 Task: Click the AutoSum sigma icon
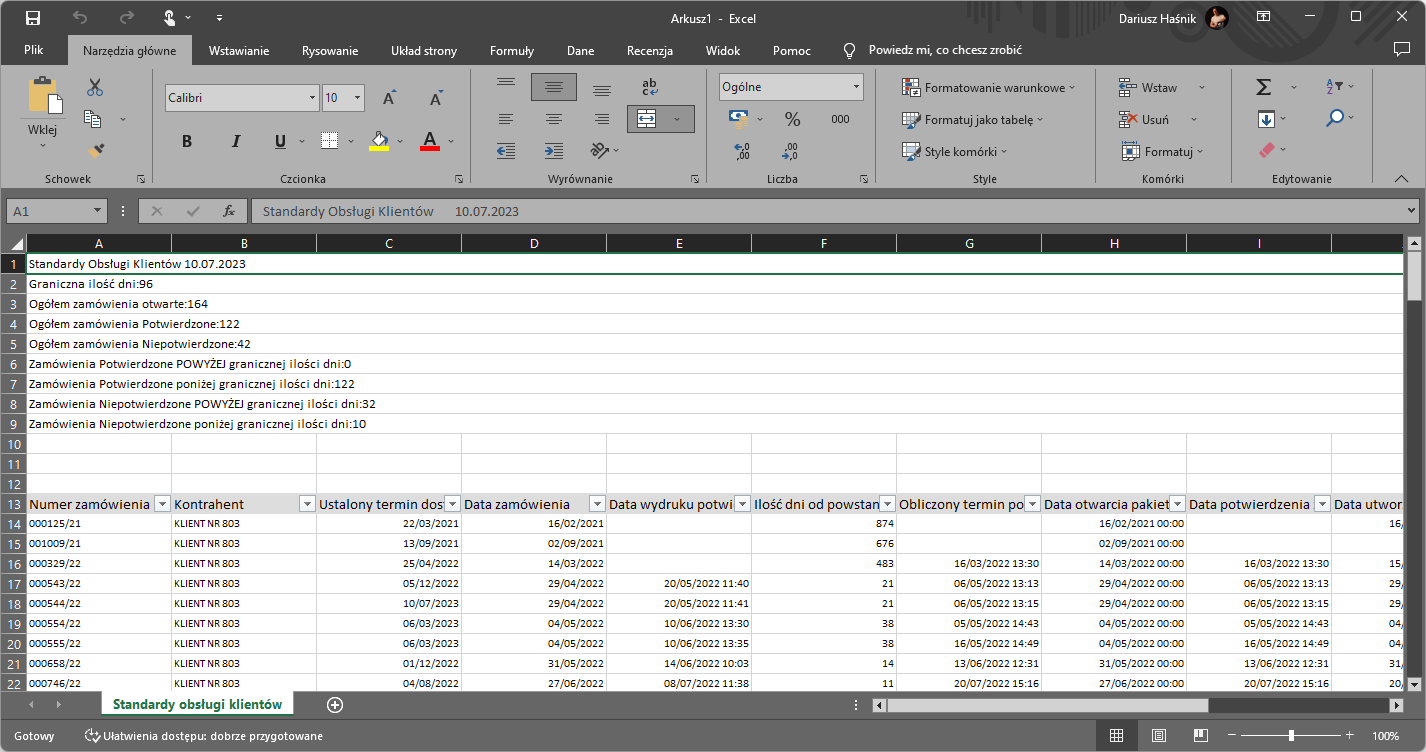coord(1264,88)
